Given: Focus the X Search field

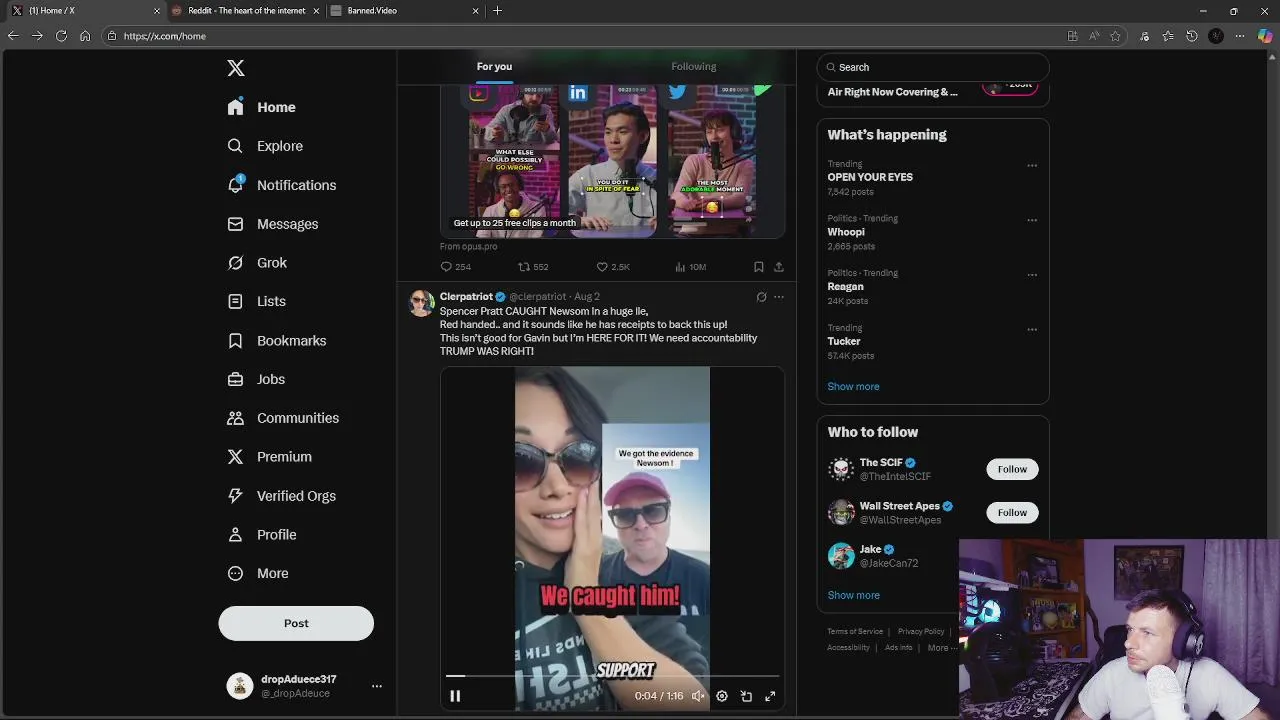Looking at the screenshot, I should (x=933, y=67).
